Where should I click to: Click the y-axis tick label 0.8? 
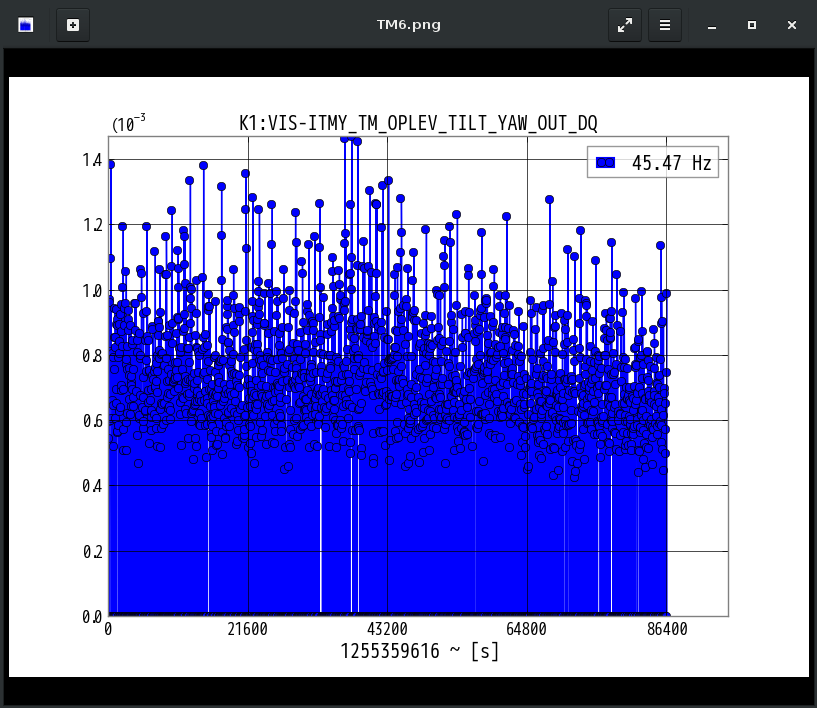click(x=92, y=356)
